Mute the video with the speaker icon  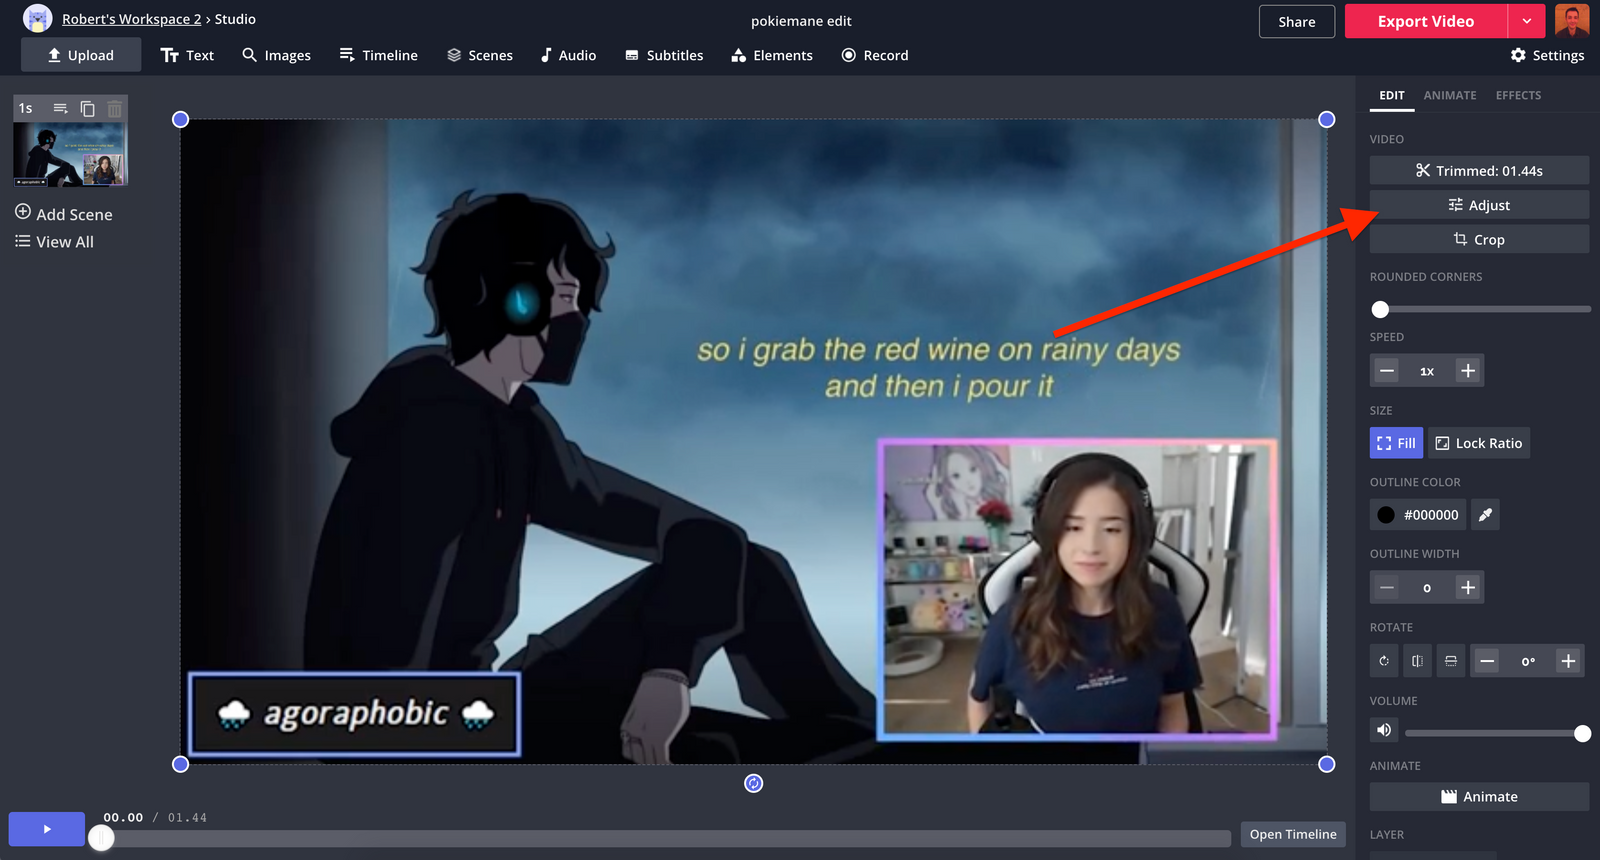click(x=1384, y=730)
